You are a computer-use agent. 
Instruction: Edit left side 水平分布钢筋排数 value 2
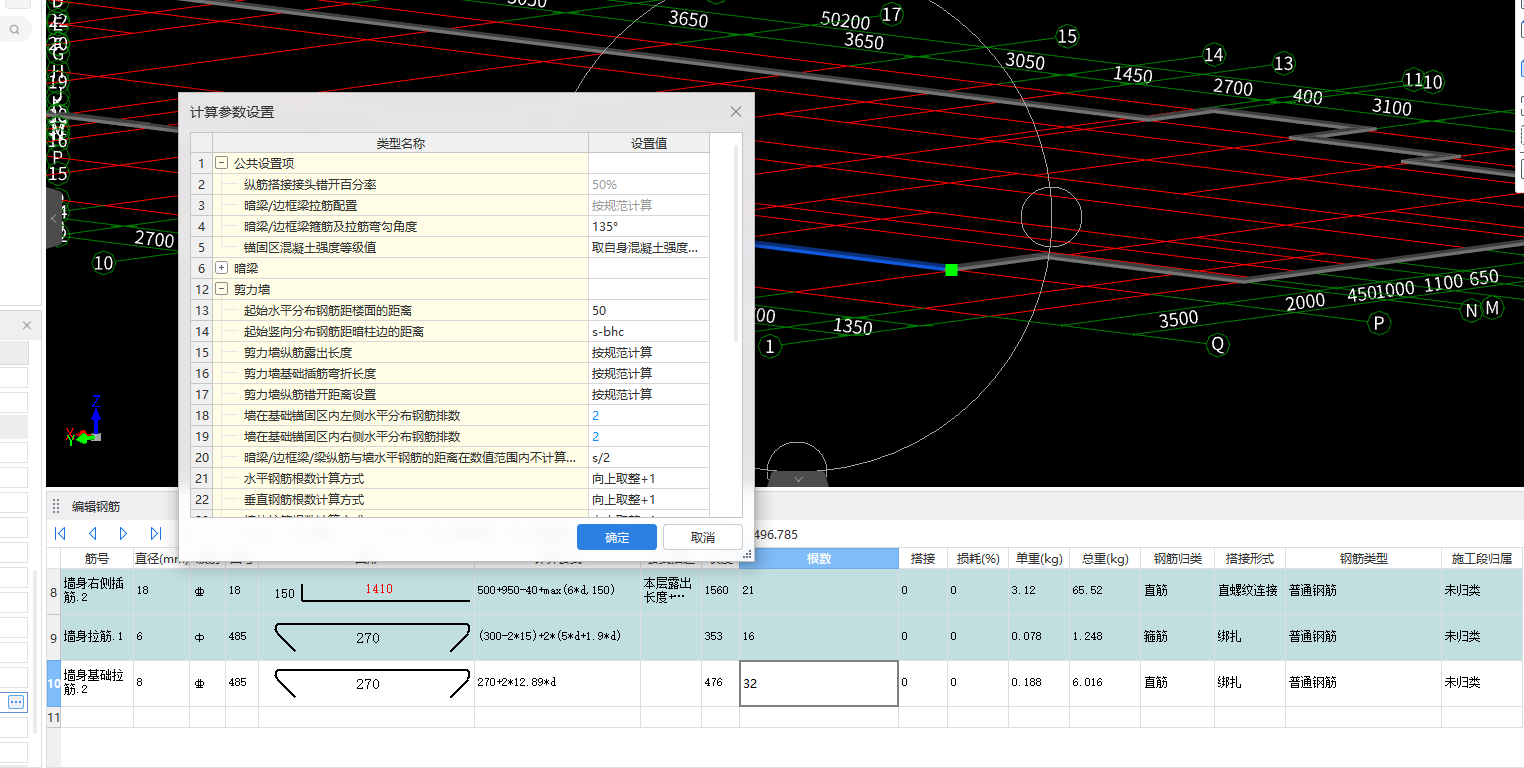point(649,415)
